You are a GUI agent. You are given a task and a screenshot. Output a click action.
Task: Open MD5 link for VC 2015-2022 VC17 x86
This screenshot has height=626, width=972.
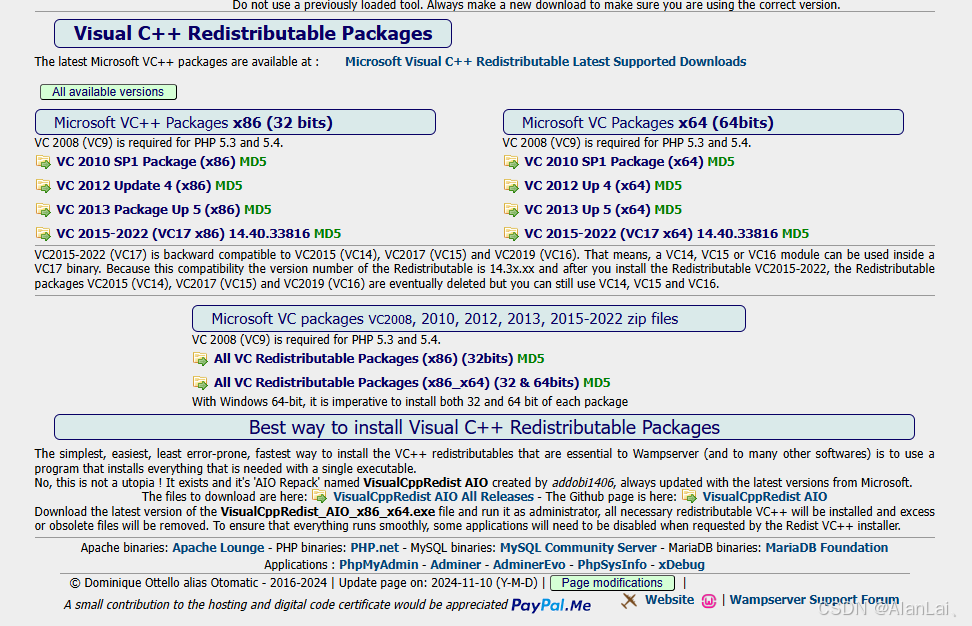327,234
